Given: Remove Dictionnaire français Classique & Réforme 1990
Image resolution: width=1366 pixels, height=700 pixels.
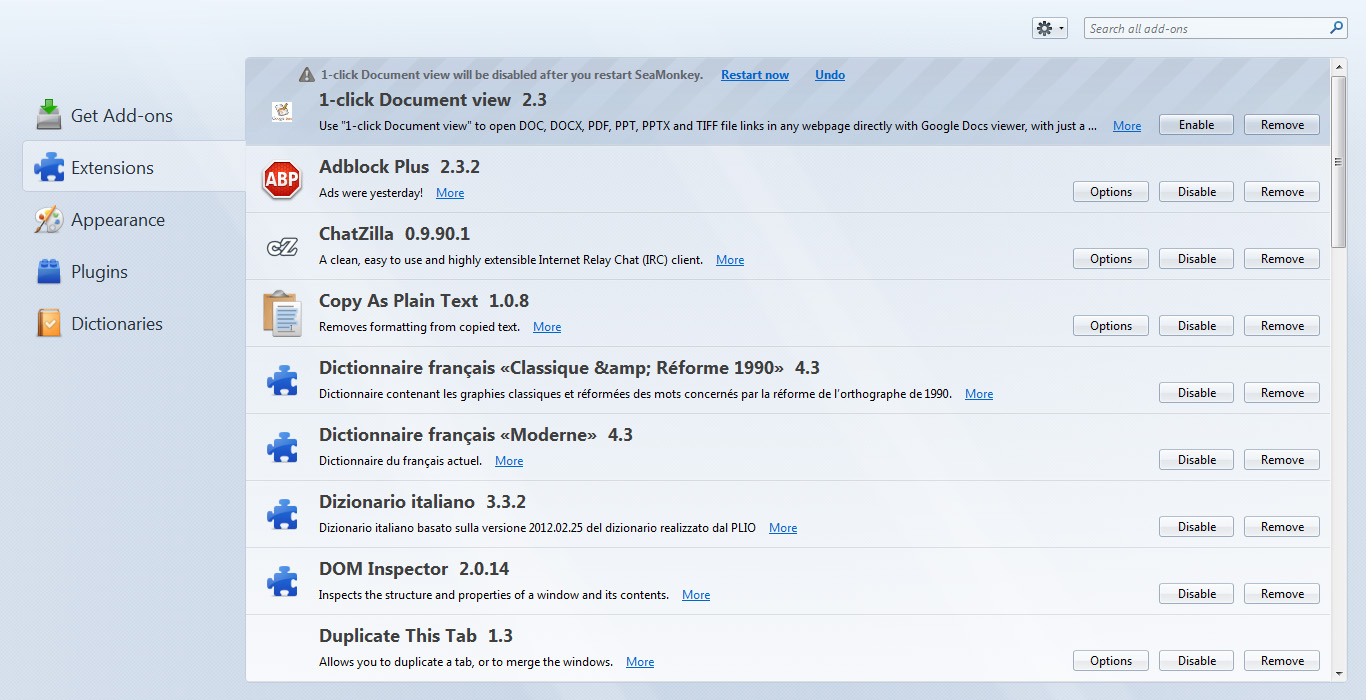Looking at the screenshot, I should pyautogui.click(x=1282, y=393).
